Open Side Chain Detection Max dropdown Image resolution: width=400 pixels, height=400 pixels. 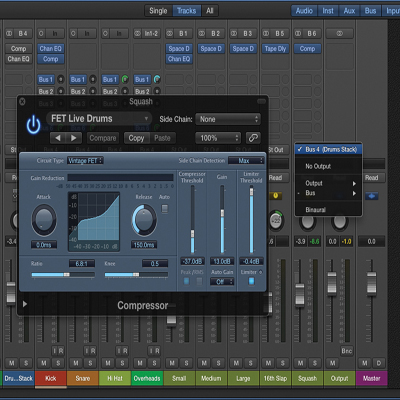click(246, 161)
